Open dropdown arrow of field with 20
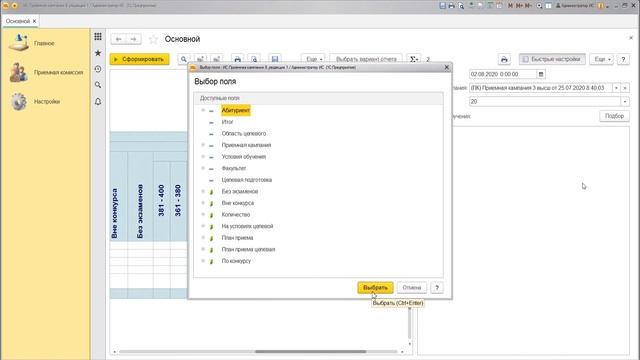640x360 pixels. click(625, 101)
